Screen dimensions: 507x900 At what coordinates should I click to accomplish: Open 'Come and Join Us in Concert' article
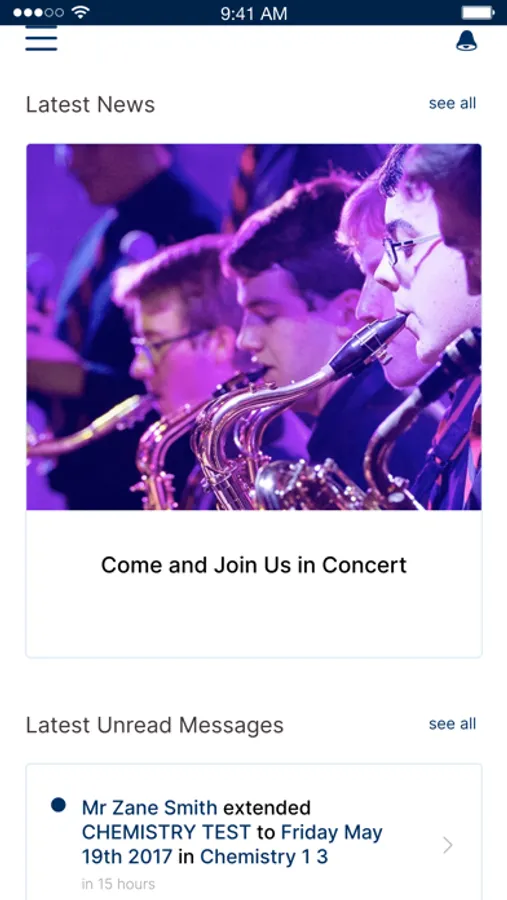[x=254, y=565]
